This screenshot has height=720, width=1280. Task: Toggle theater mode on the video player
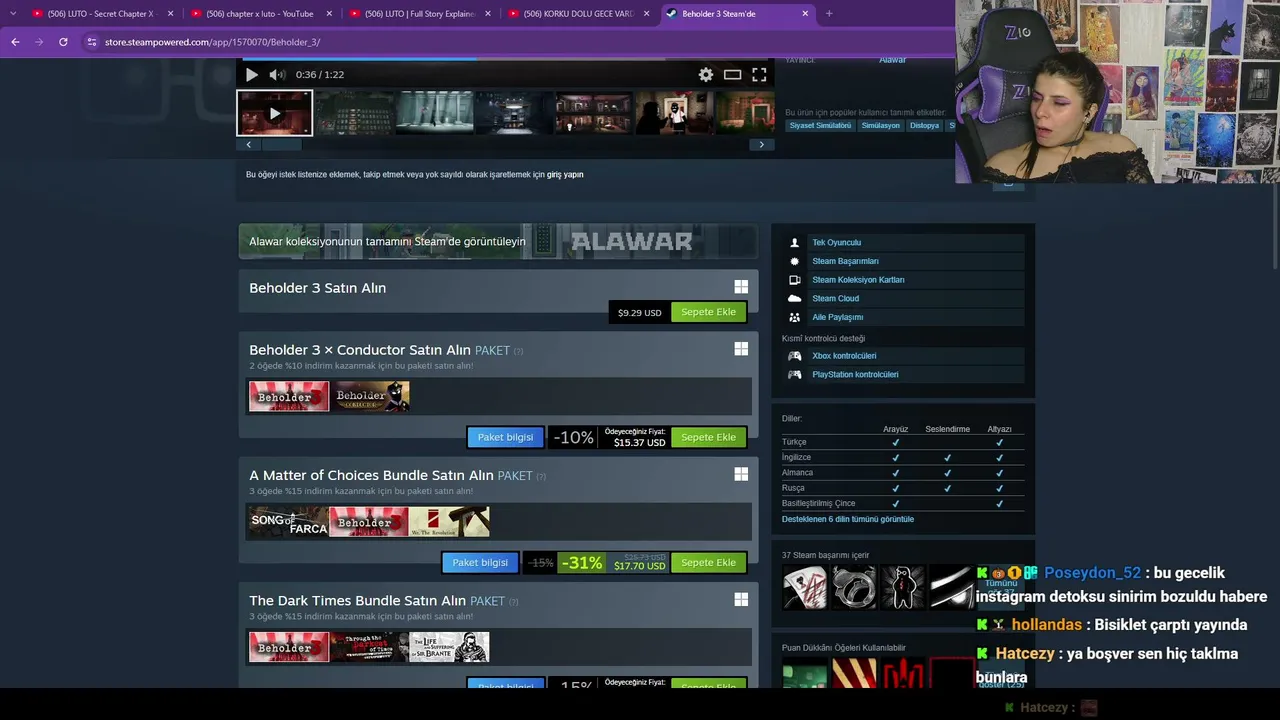pos(732,75)
